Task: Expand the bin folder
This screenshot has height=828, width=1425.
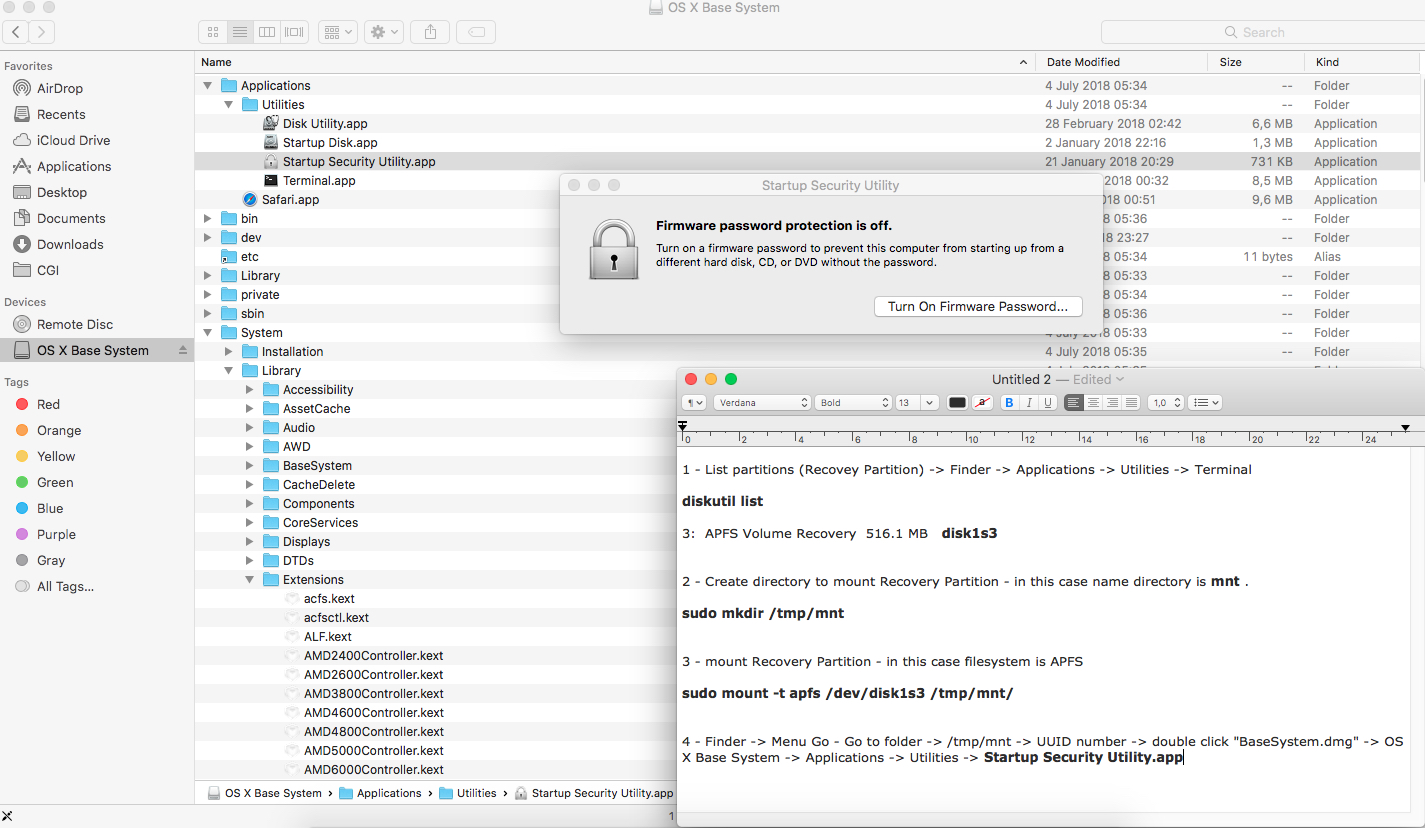Action: 207,219
